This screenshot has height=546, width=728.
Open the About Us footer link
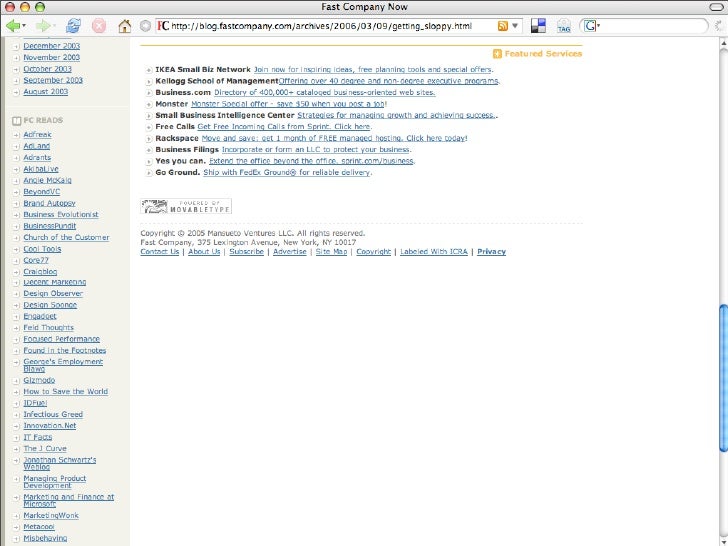tap(204, 252)
